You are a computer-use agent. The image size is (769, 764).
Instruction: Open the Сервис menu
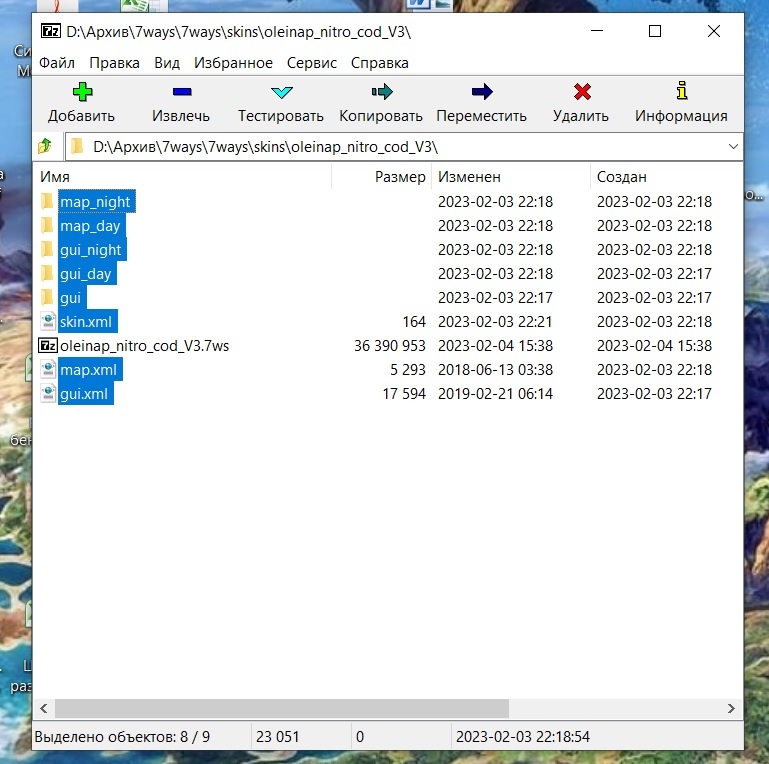click(312, 63)
